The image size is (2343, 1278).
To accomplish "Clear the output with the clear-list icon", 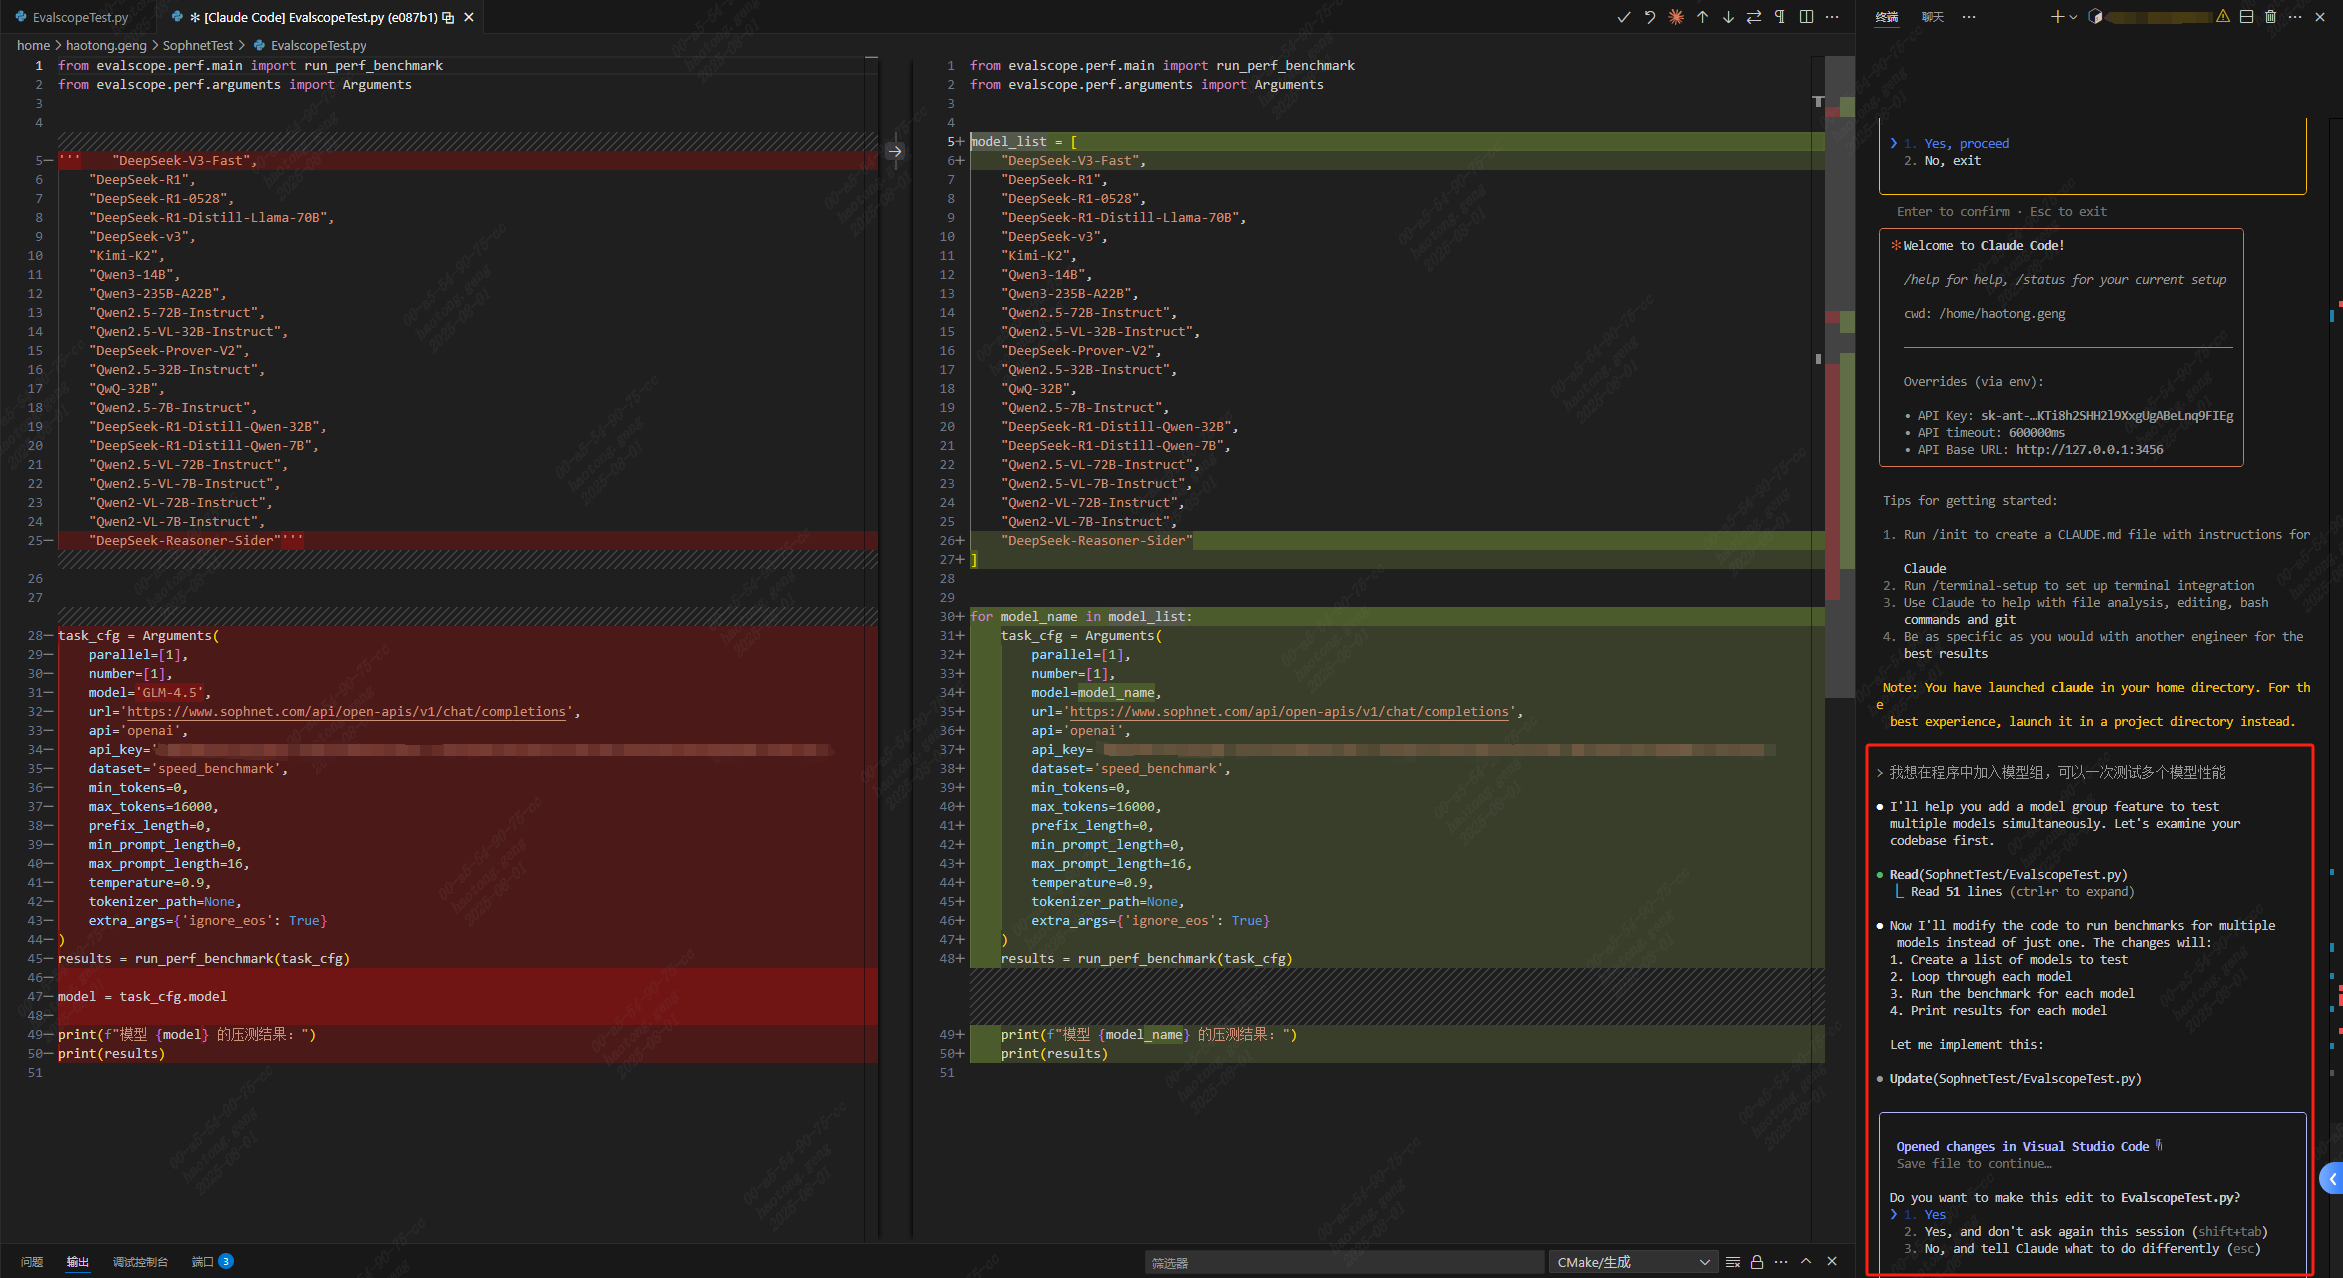I will (x=1733, y=1262).
